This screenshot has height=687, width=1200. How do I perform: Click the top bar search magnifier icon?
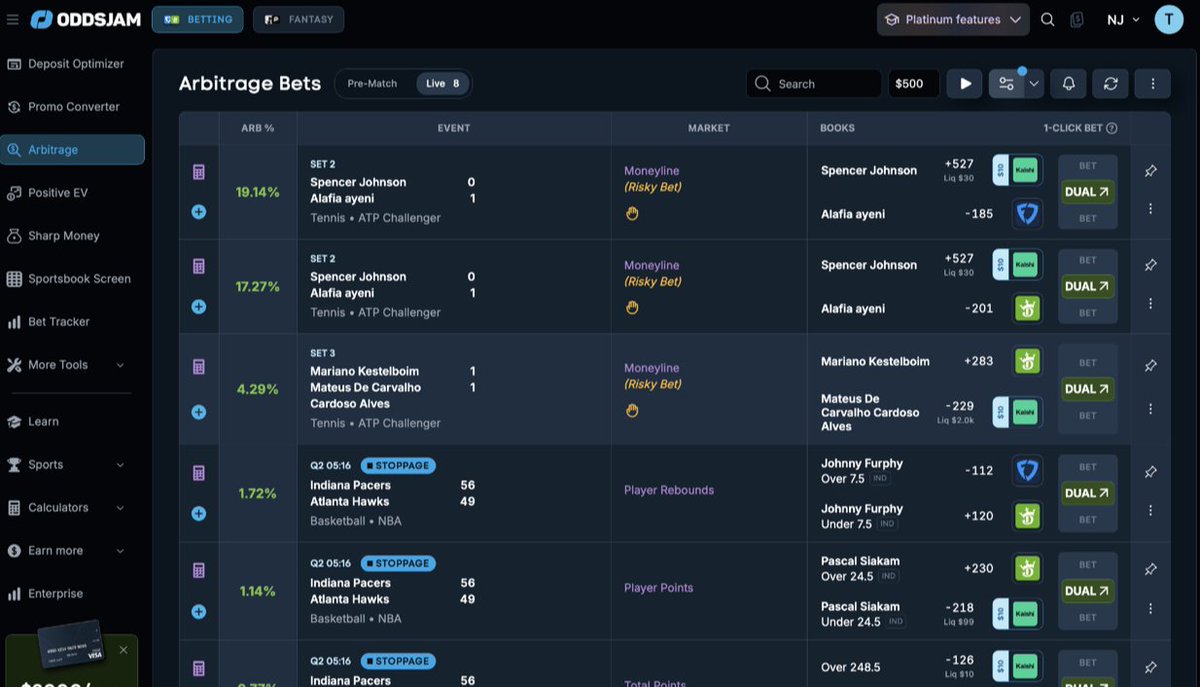[x=1047, y=19]
